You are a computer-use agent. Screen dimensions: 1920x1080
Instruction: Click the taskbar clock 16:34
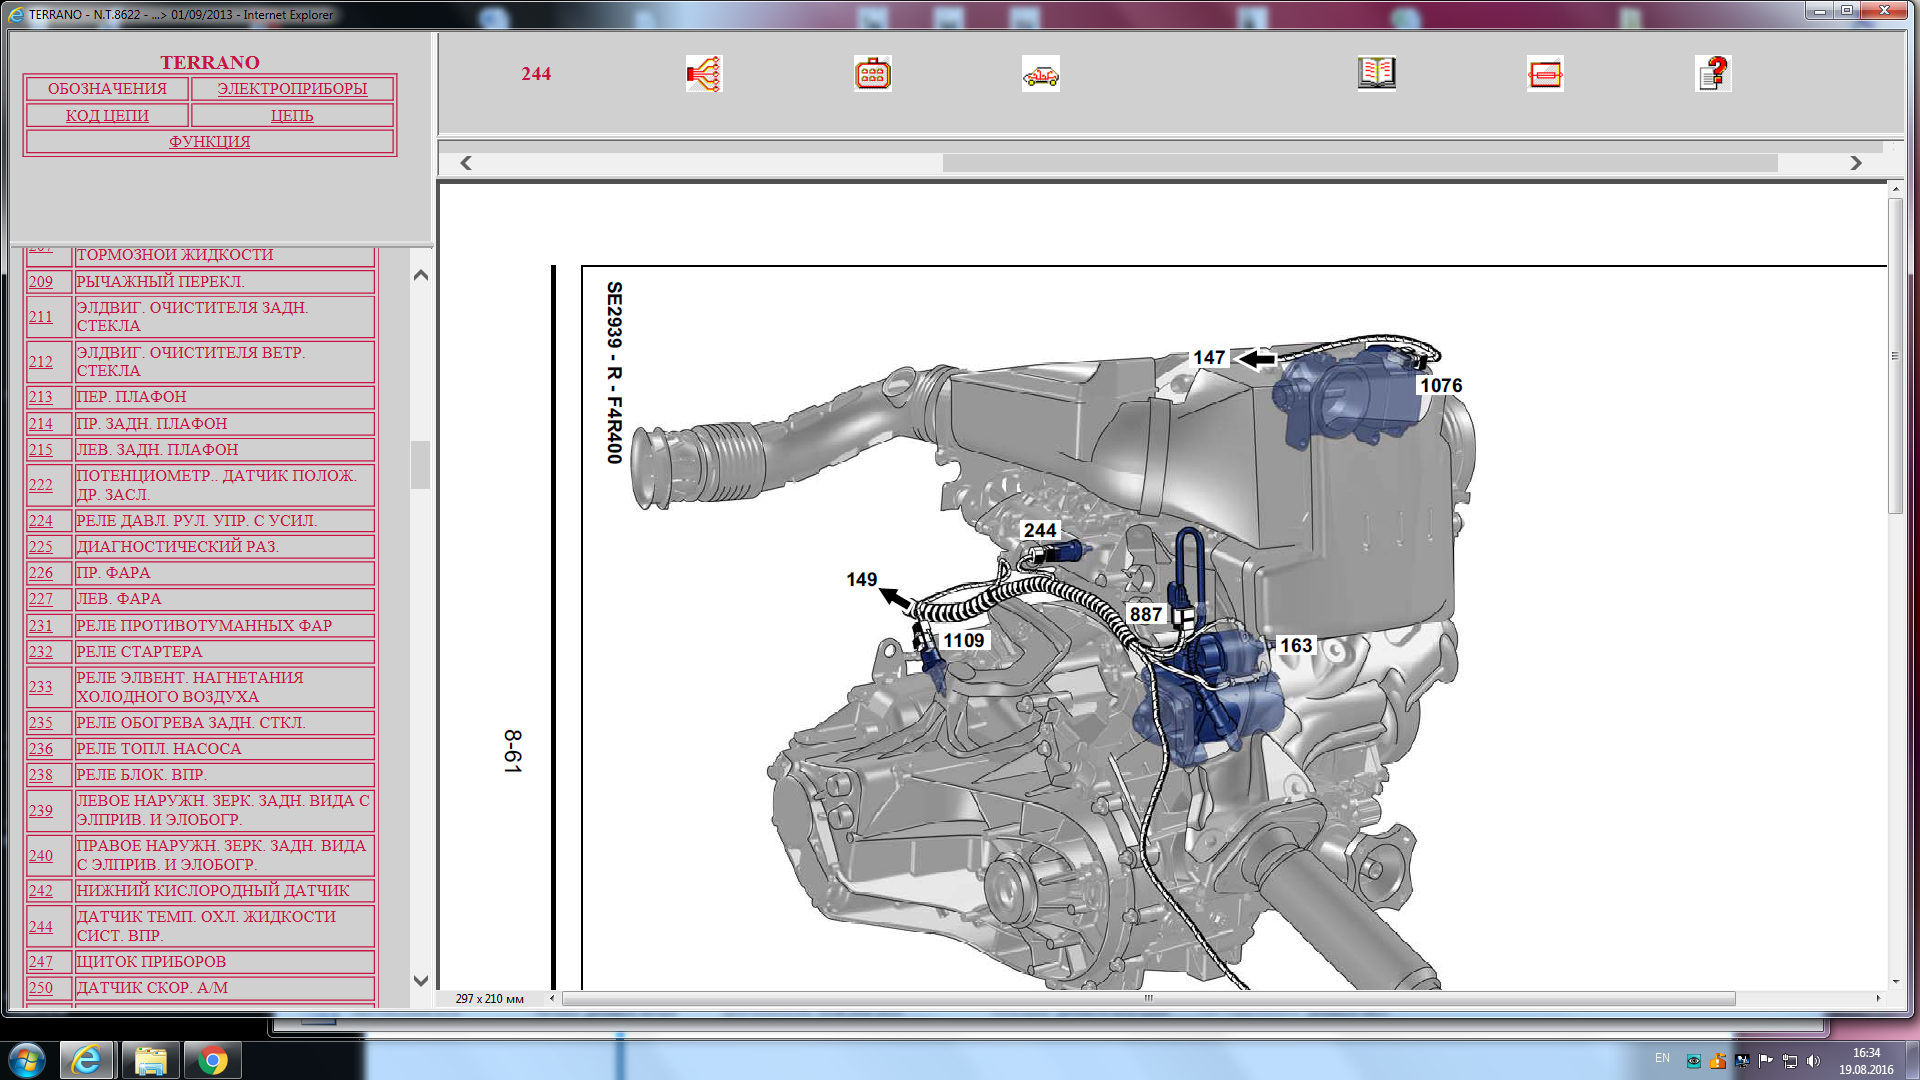pyautogui.click(x=1866, y=1053)
